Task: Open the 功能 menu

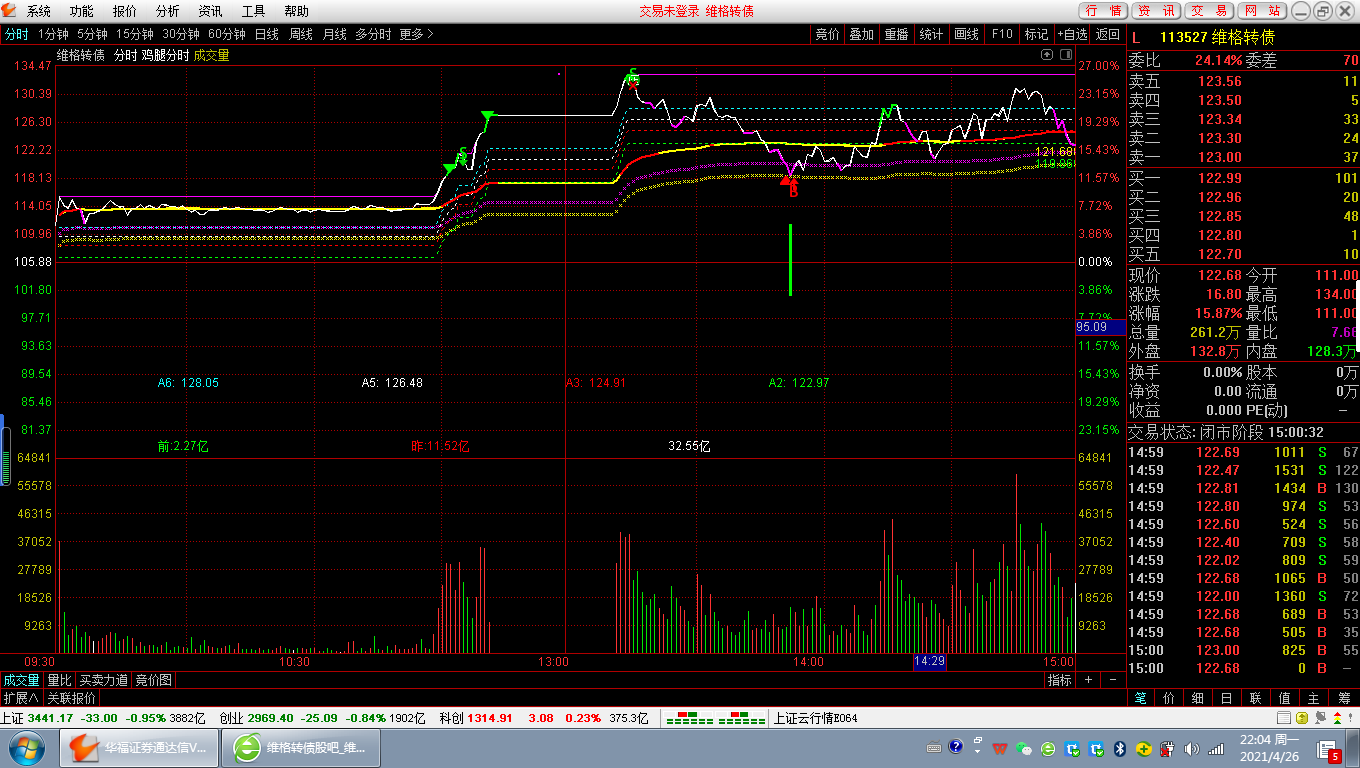Action: tap(82, 11)
